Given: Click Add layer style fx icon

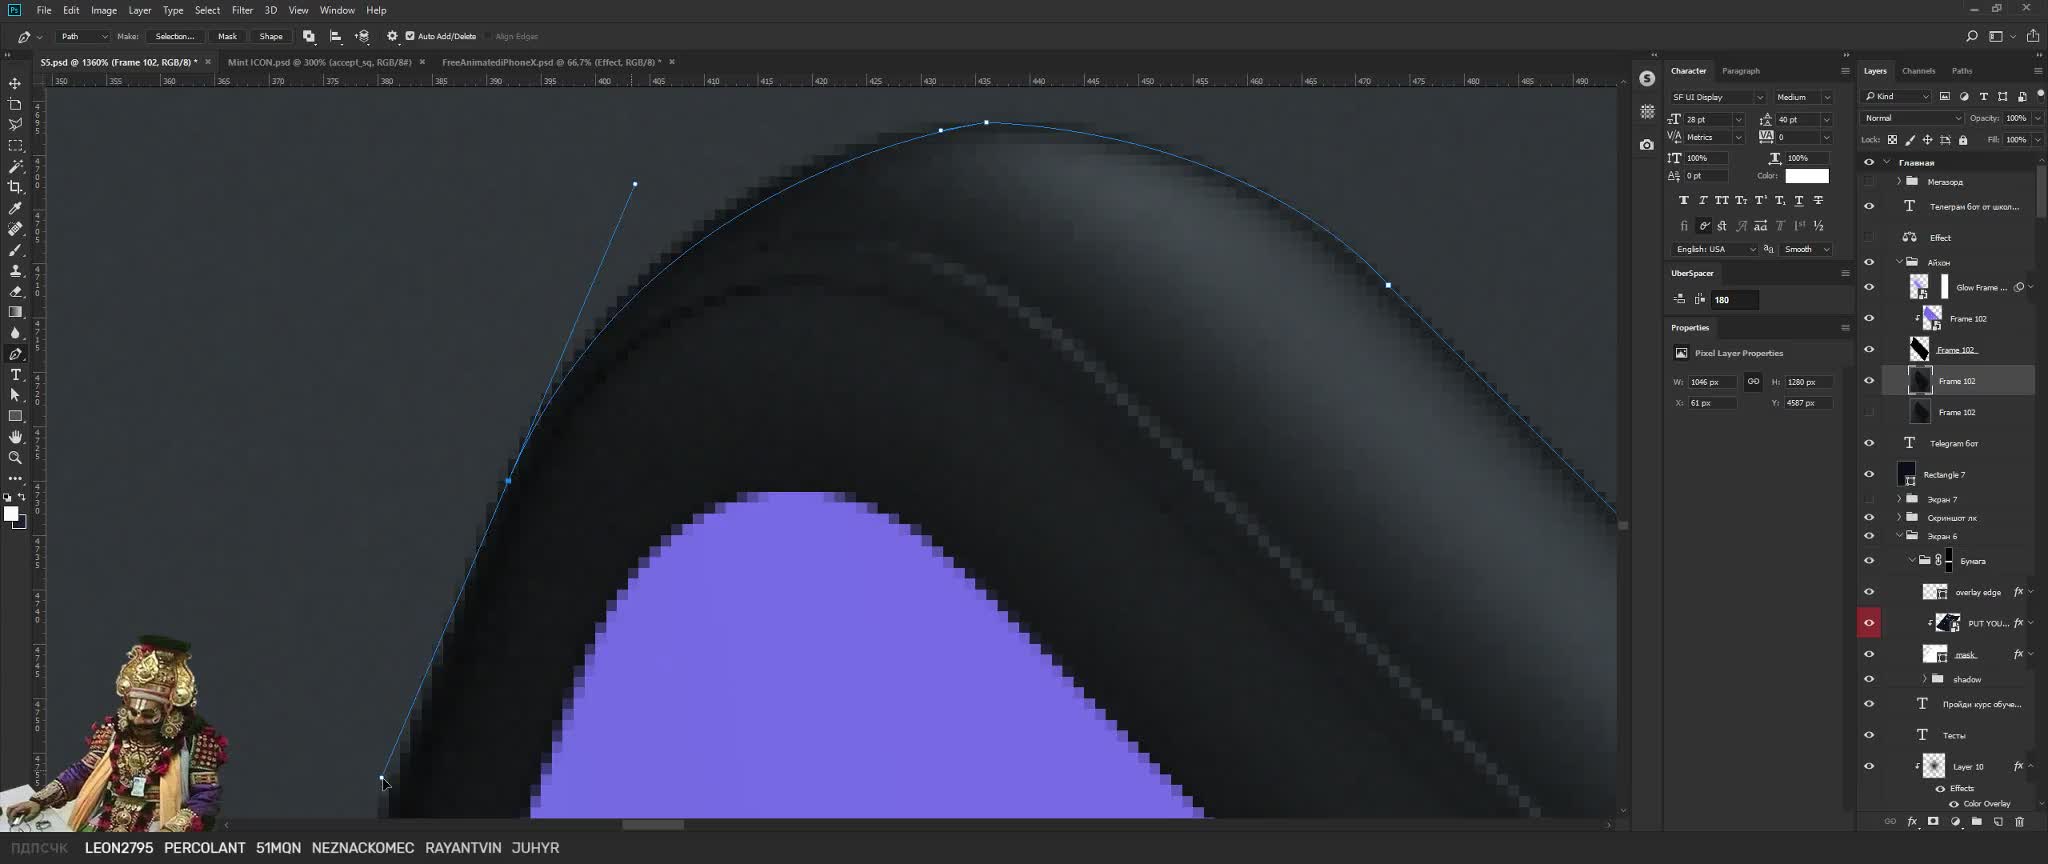Looking at the screenshot, I should coord(1912,822).
